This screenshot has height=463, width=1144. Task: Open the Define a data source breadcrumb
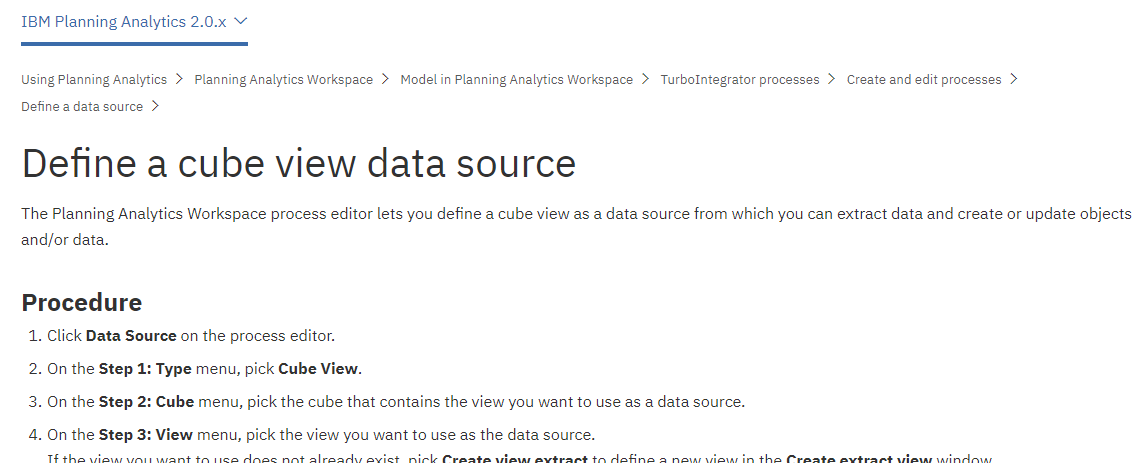click(x=82, y=106)
